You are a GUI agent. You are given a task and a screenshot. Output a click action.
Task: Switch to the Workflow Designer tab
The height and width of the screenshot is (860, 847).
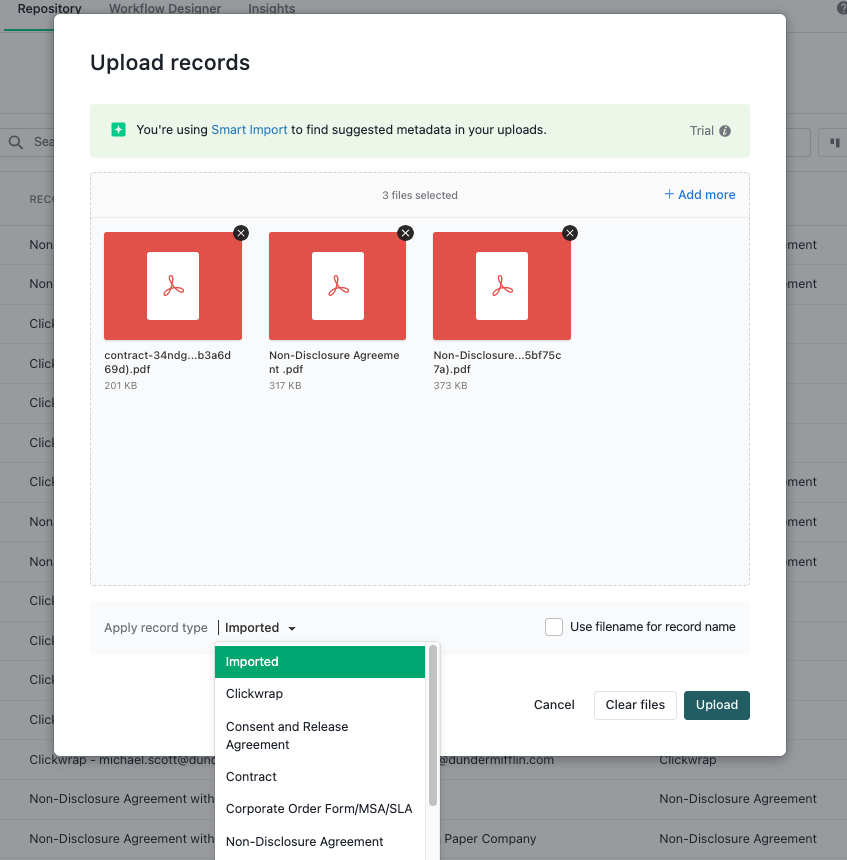[x=165, y=8]
